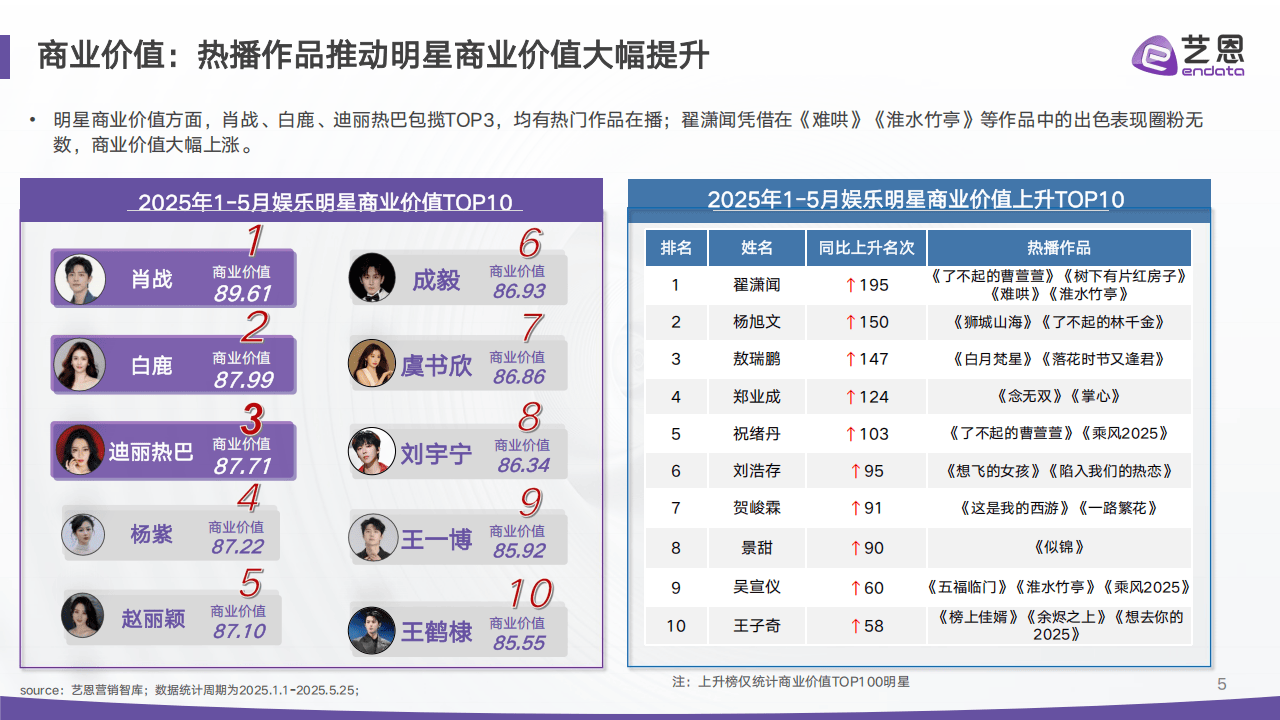1280x720 pixels.
Task: Click the value 87.22
Action: [237, 547]
